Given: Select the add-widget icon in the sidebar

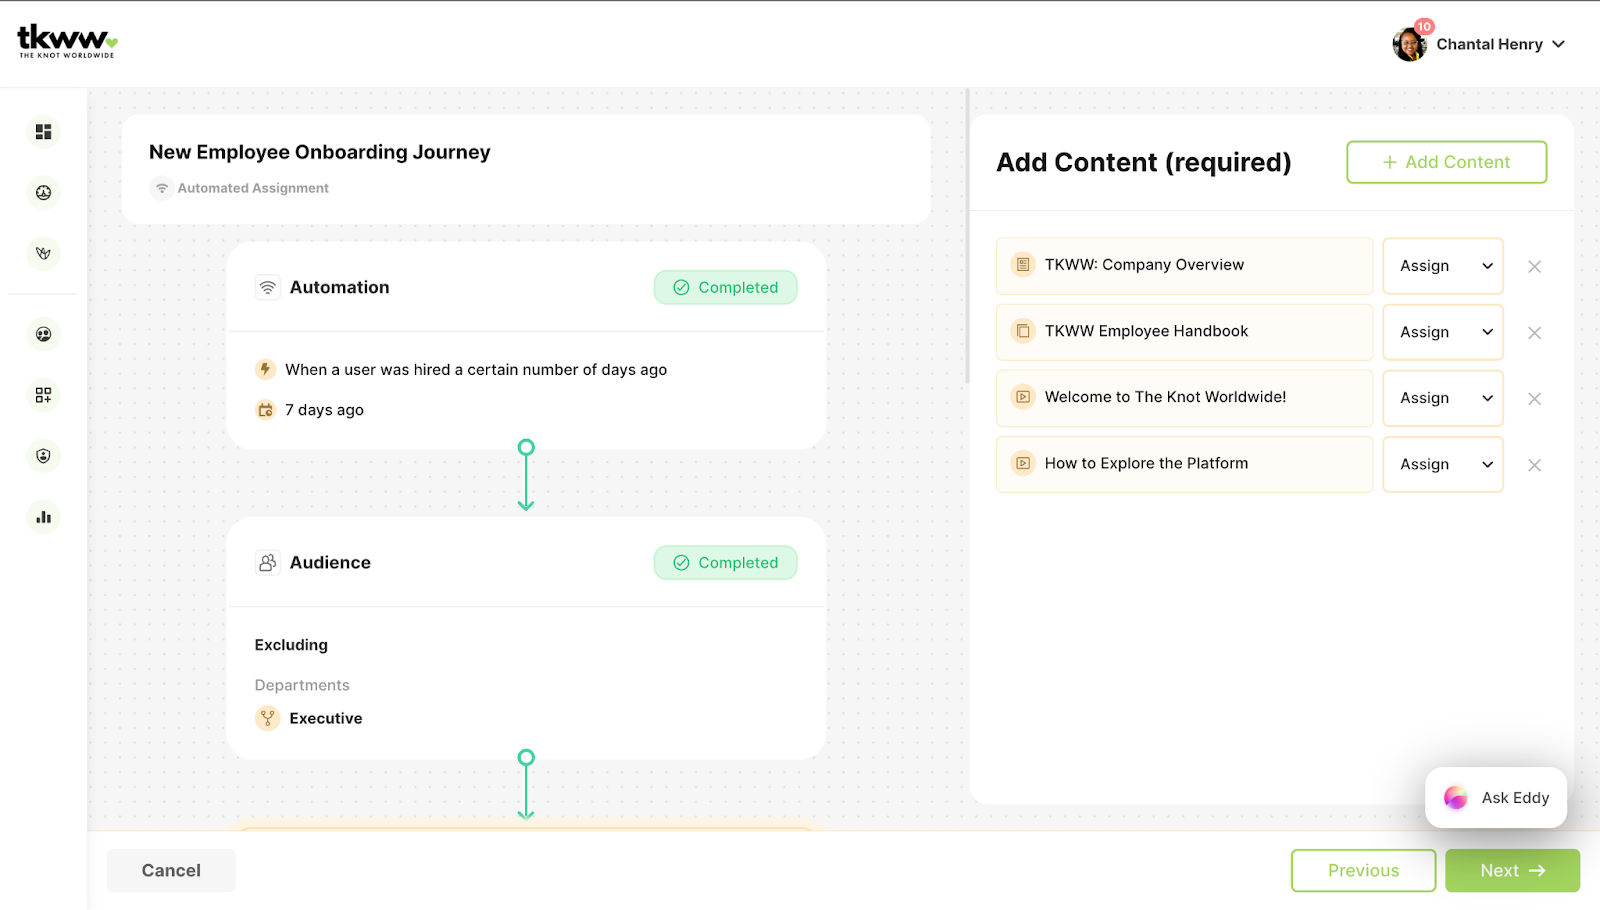Looking at the screenshot, I should click(43, 394).
